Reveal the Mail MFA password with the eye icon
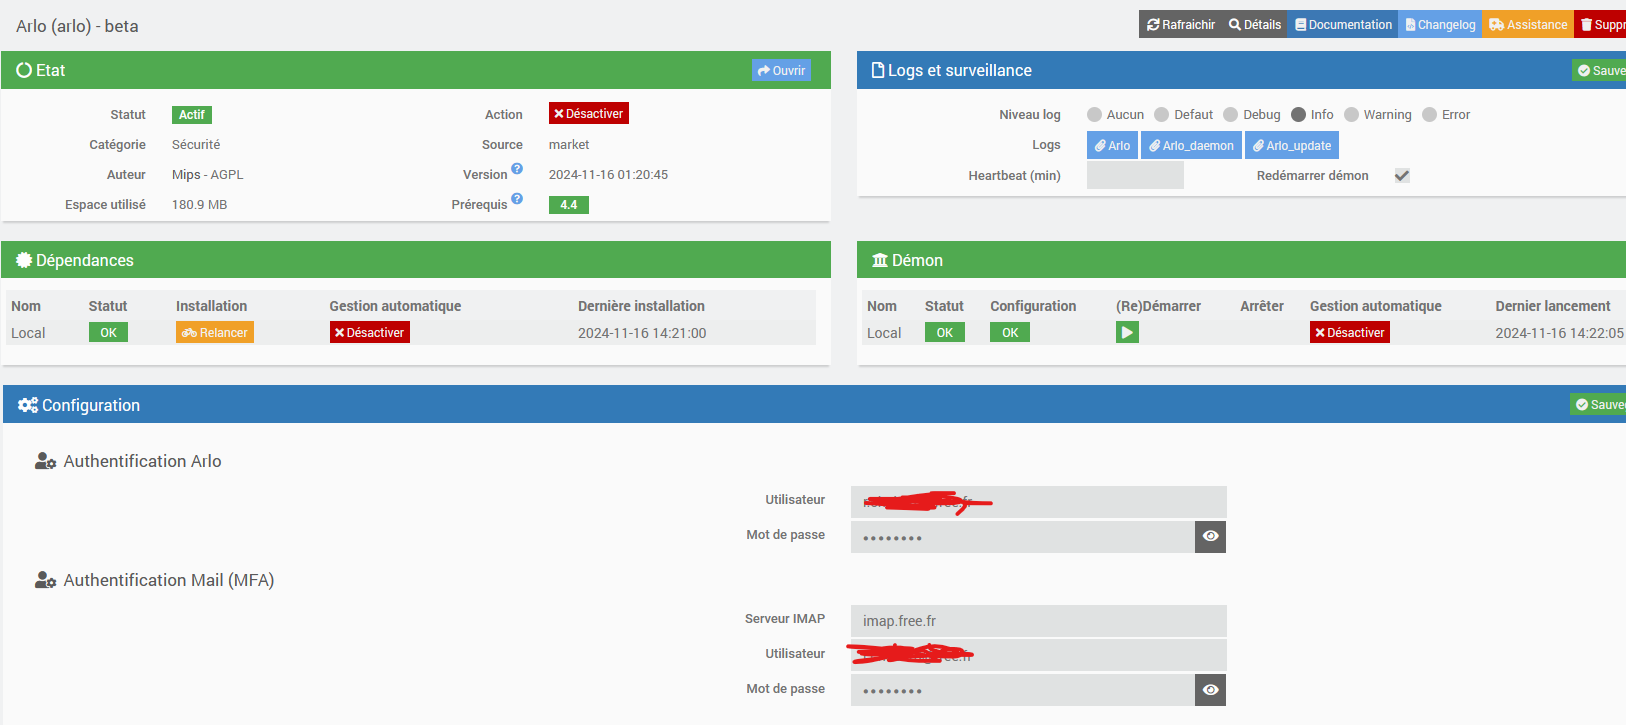The height and width of the screenshot is (725, 1626). 1210,690
